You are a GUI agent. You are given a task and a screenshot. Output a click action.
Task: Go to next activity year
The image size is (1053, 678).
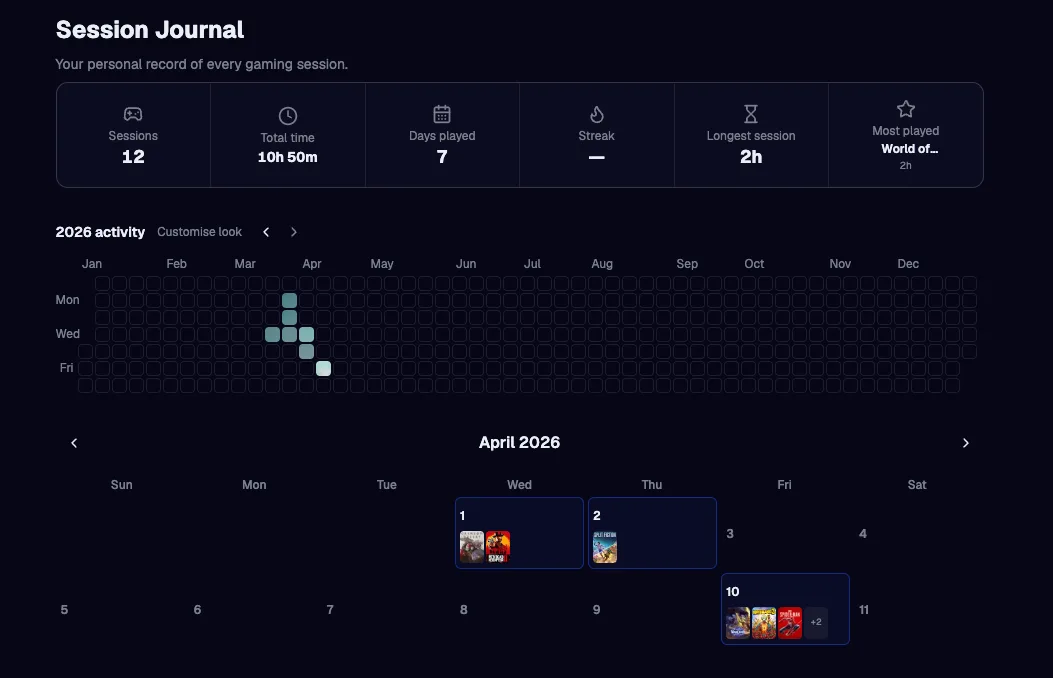pos(294,232)
